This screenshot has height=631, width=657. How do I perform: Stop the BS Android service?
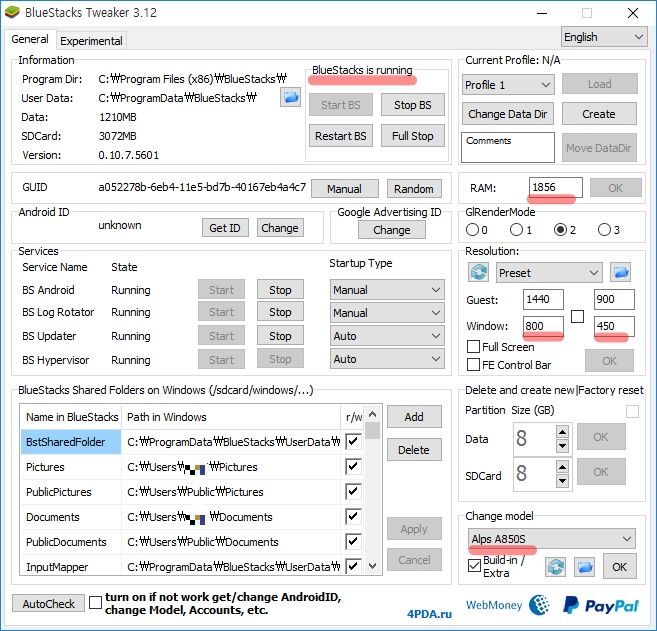click(280, 290)
